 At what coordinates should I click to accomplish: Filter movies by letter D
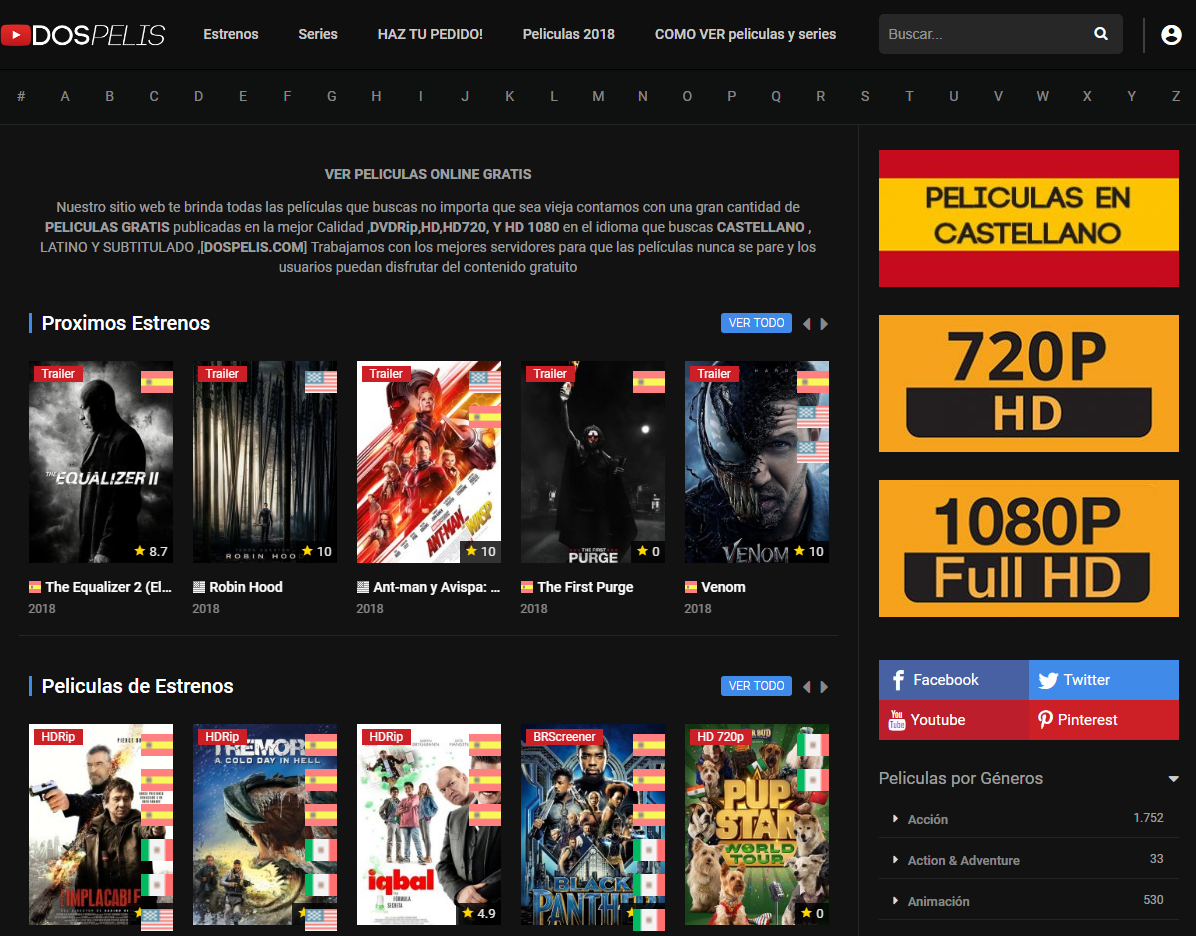[x=198, y=96]
